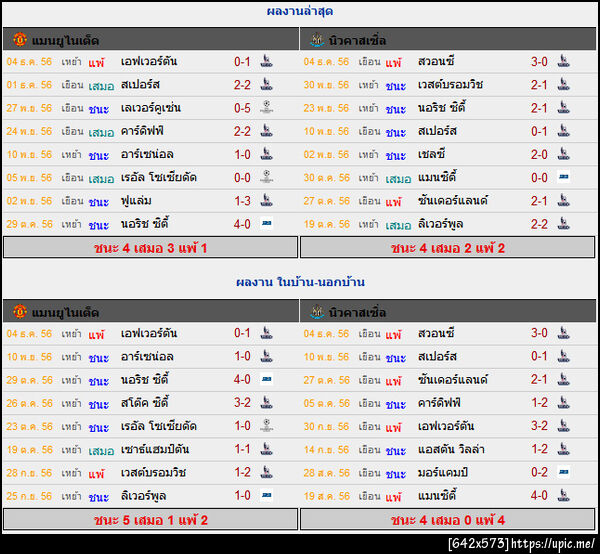Click the Champions League icon beside เรอัล โซเซียดัด 1-0
The height and width of the screenshot is (554, 600).
click(266, 425)
